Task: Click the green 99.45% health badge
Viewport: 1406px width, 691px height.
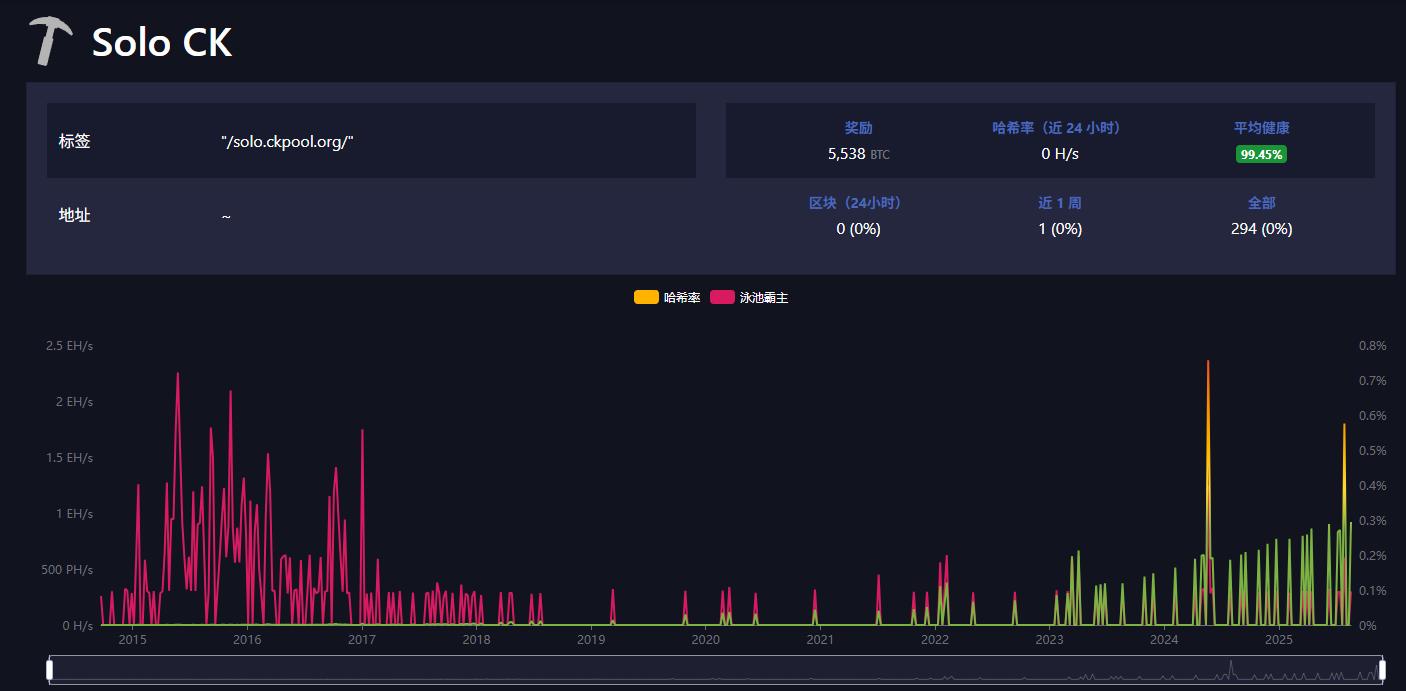Action: [x=1261, y=154]
